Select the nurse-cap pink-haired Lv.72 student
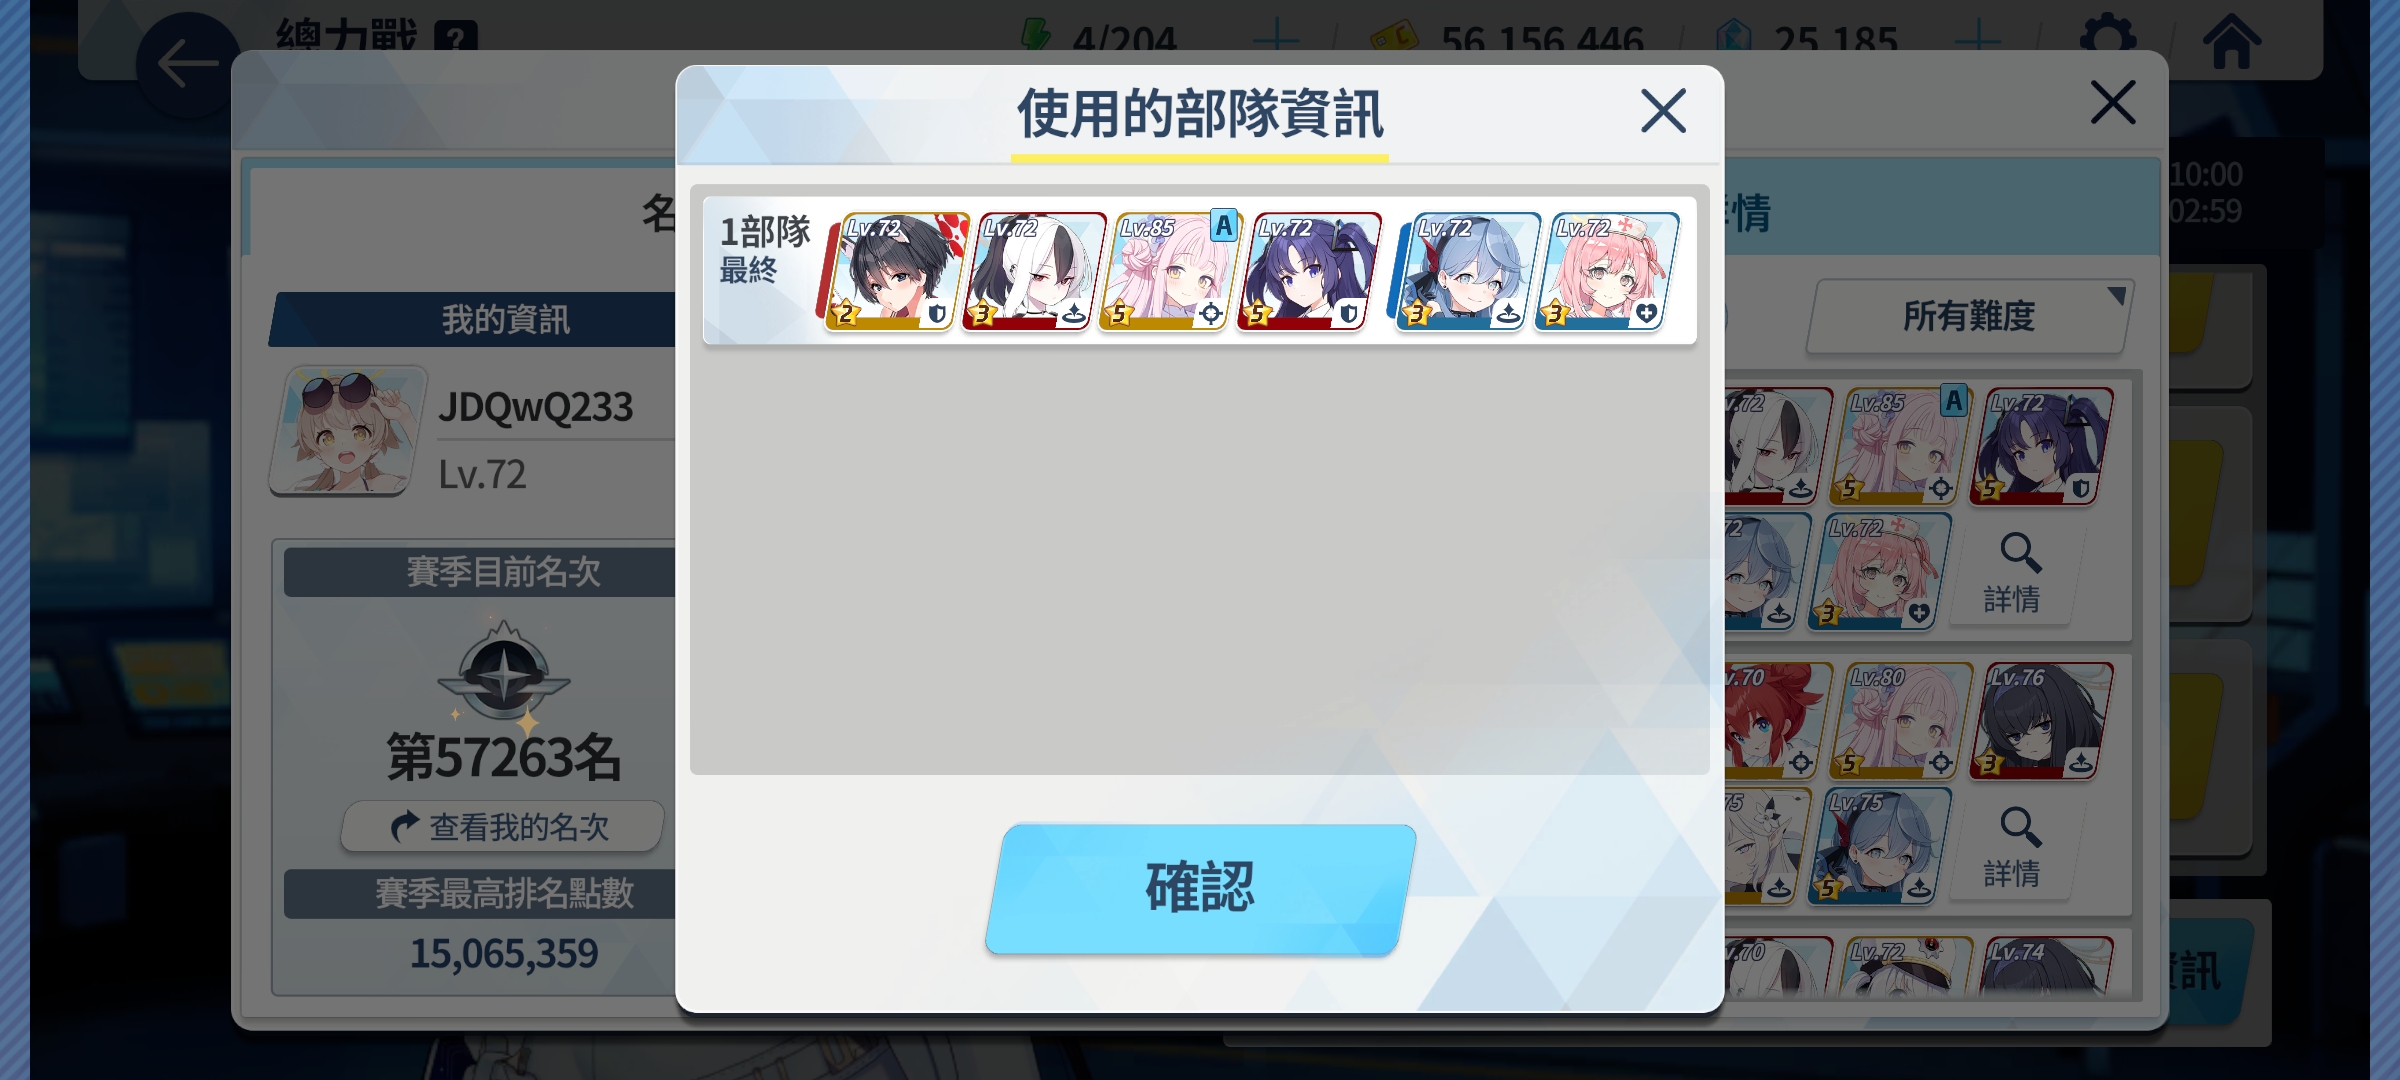Image resolution: width=2400 pixels, height=1080 pixels. click(x=1605, y=271)
